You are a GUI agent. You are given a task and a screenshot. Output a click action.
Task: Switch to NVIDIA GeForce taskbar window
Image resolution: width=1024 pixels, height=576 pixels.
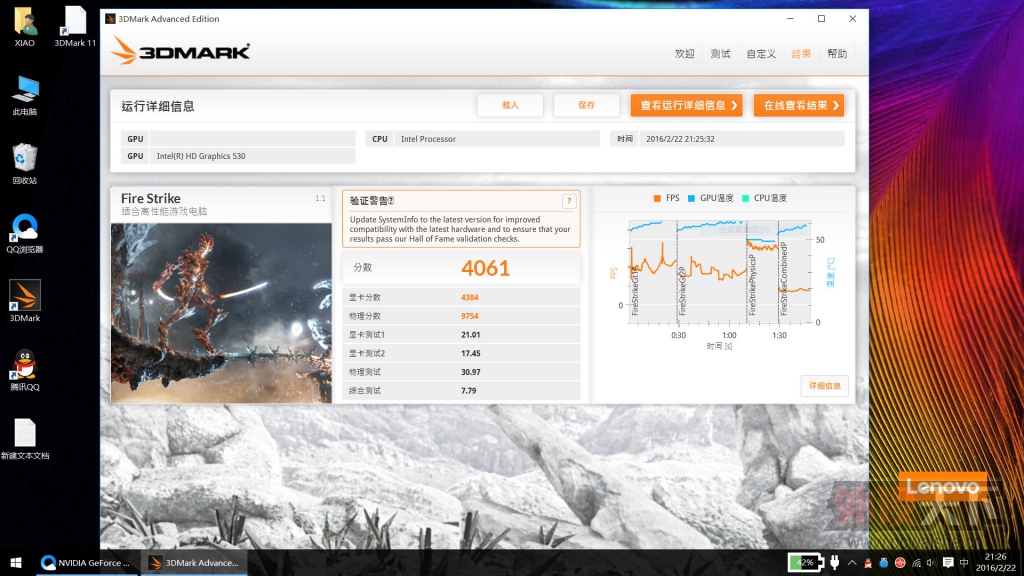[x=86, y=562]
